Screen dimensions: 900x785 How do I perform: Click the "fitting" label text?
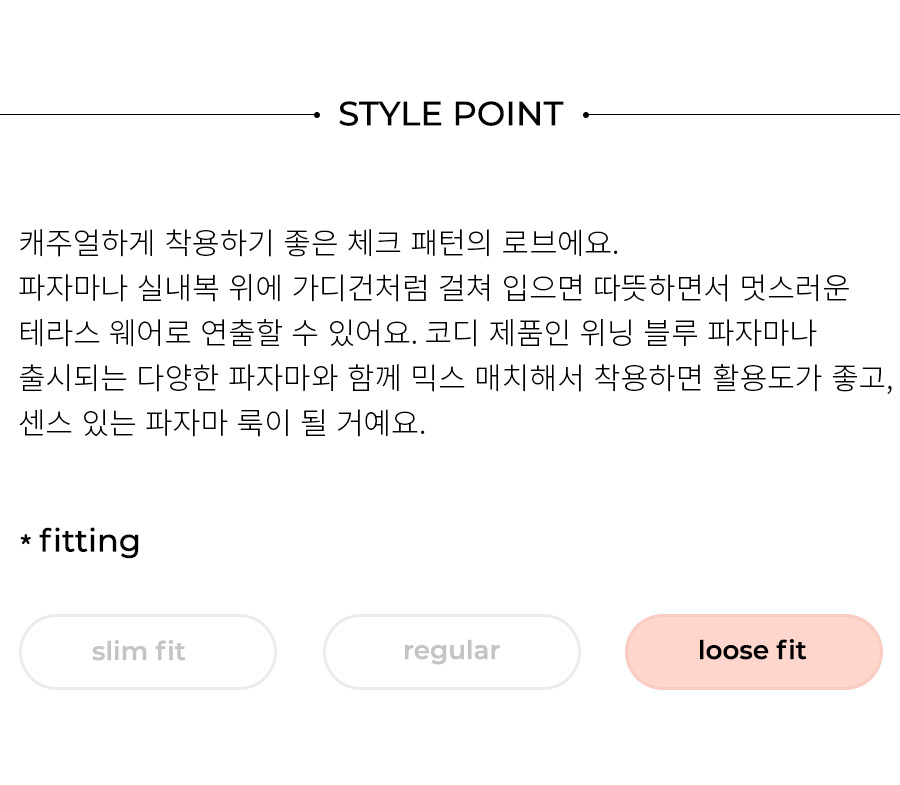(90, 541)
